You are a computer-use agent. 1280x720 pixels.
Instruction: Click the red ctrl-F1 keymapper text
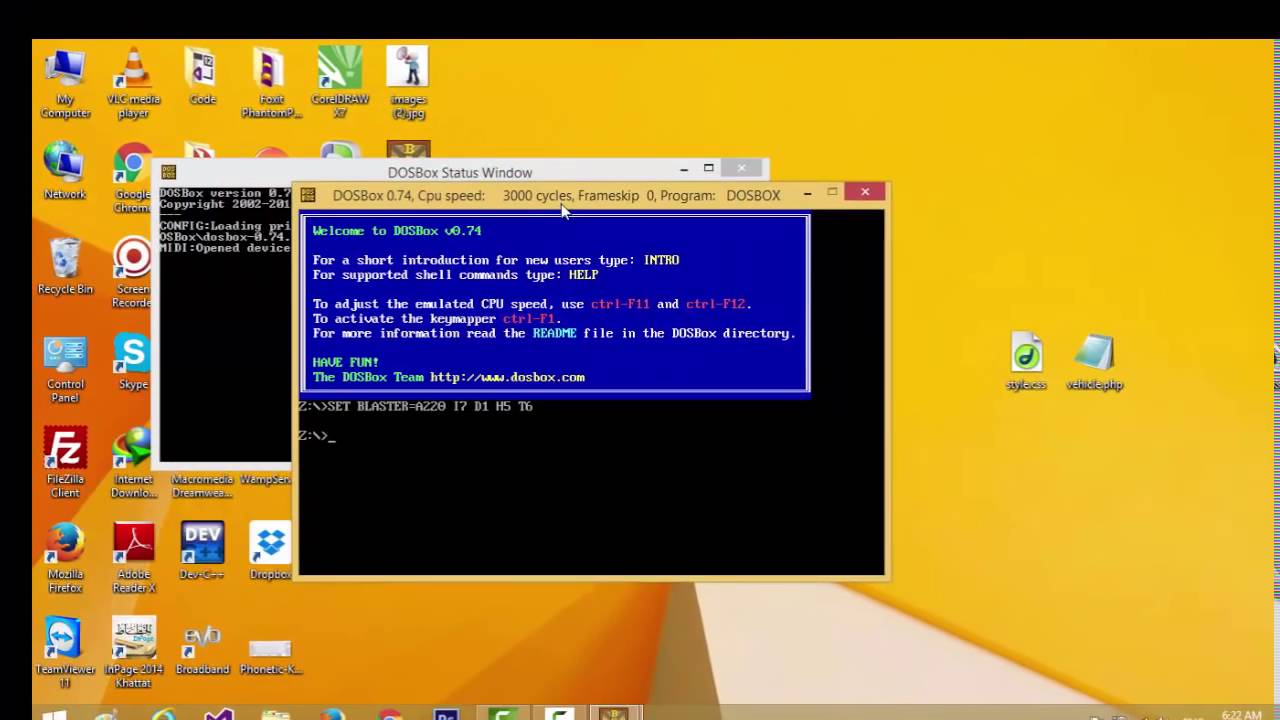(529, 319)
